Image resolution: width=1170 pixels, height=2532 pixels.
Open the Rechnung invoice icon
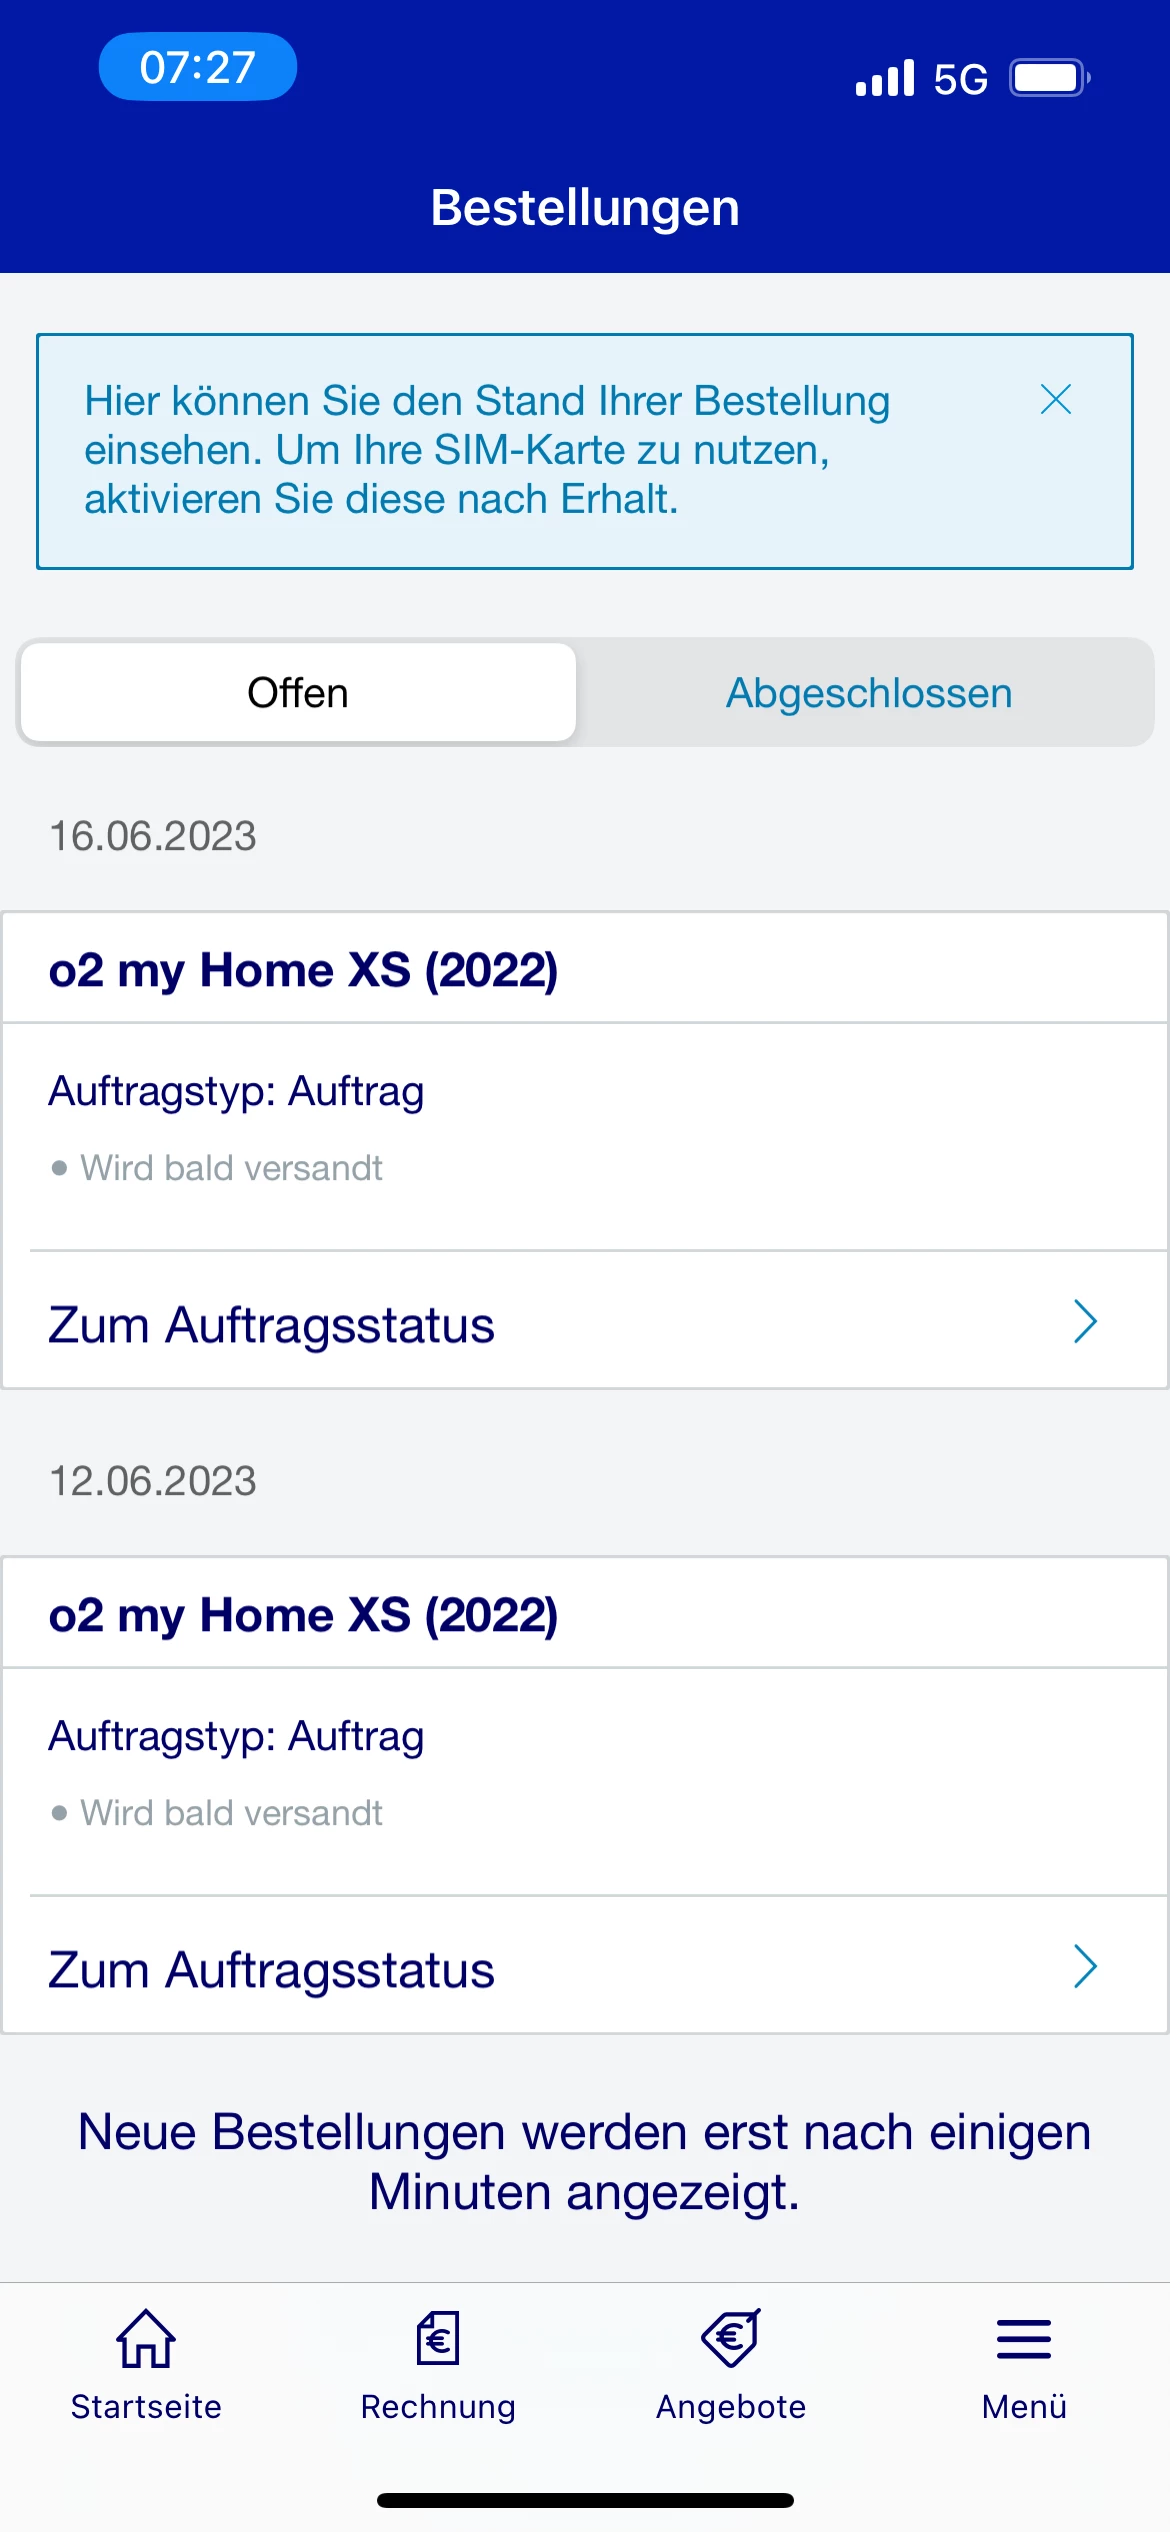(438, 2338)
